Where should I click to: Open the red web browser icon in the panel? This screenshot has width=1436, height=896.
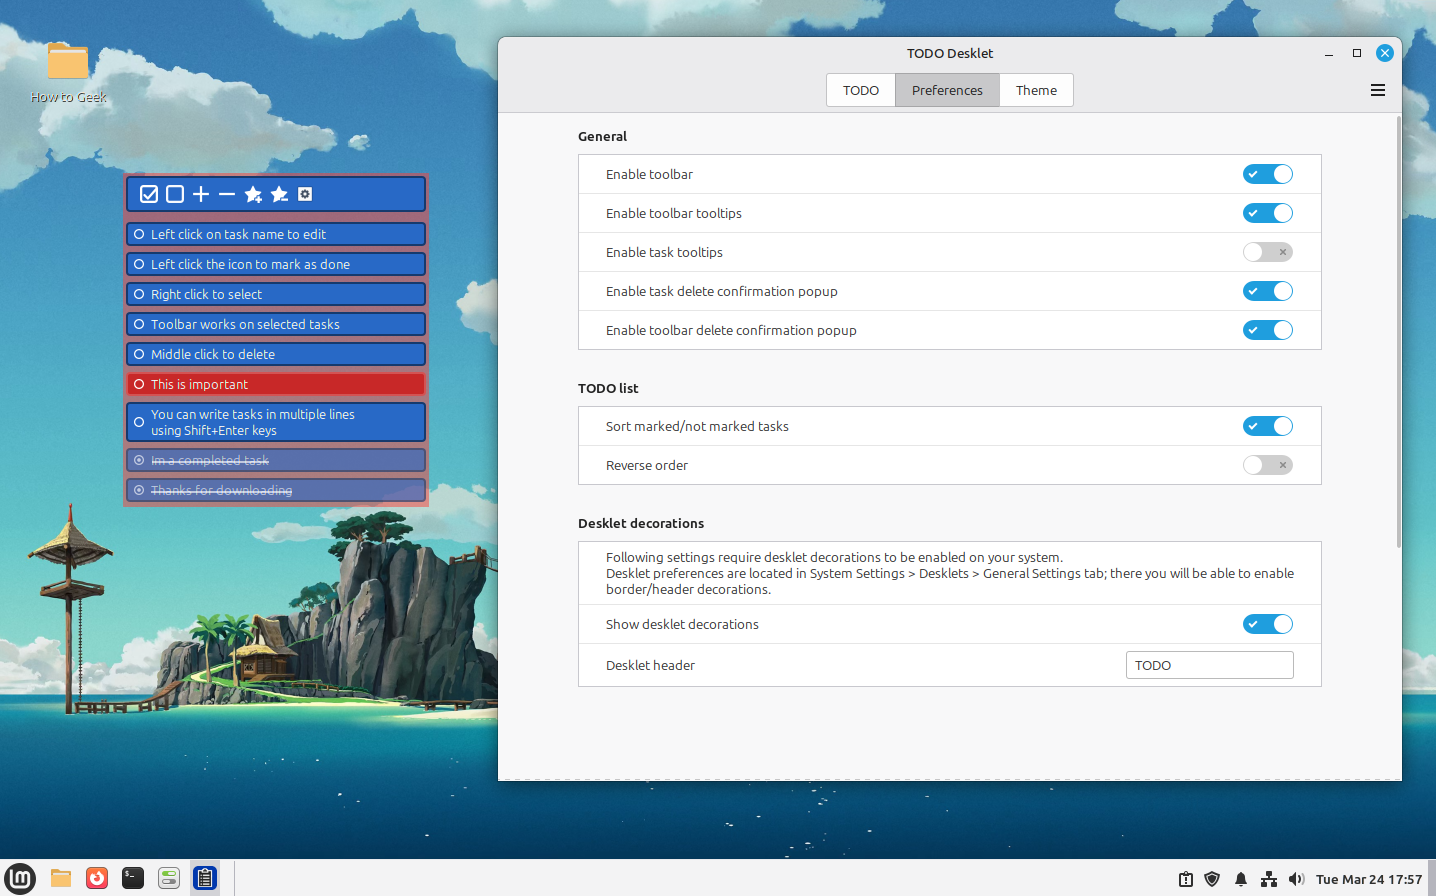(97, 878)
